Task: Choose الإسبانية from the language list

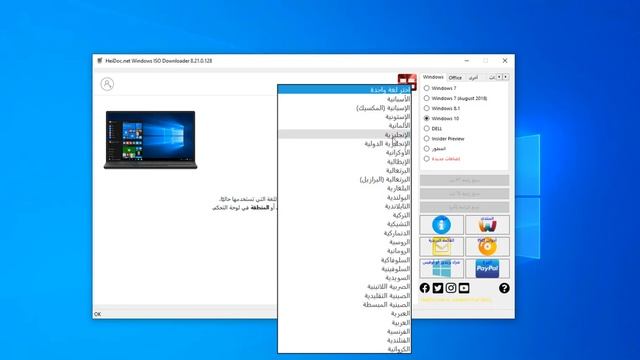Action: point(344,99)
